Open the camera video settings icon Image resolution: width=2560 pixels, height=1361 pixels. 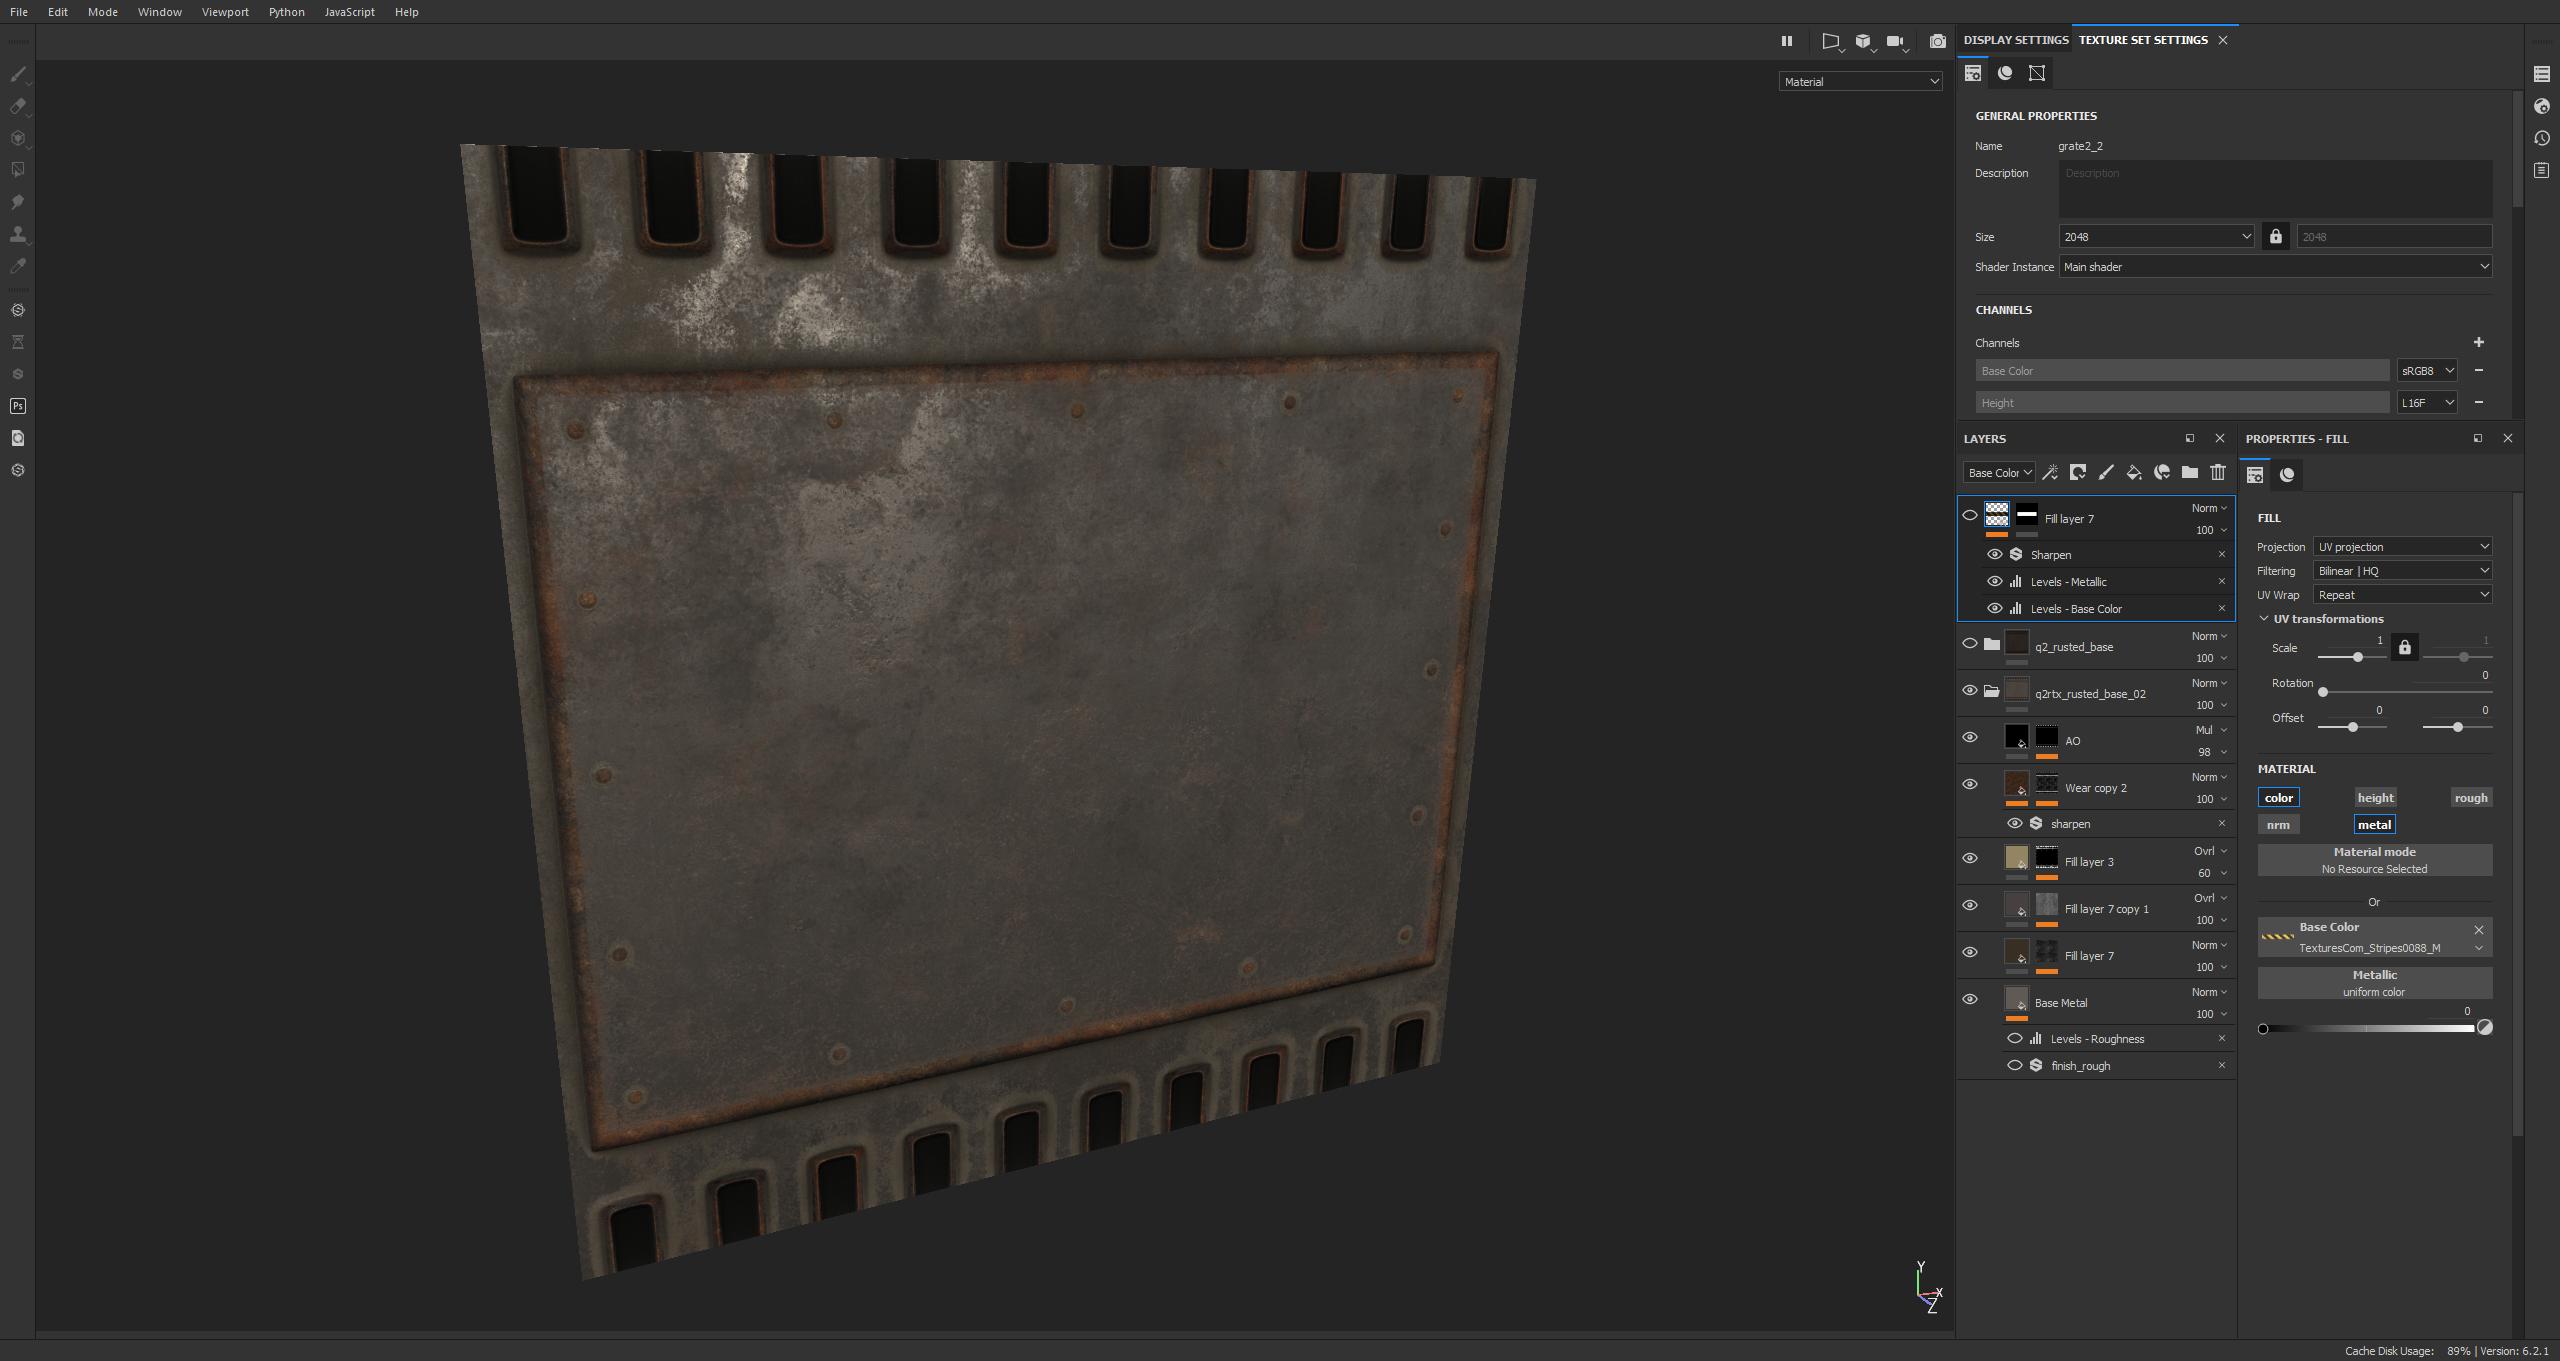(x=1896, y=41)
